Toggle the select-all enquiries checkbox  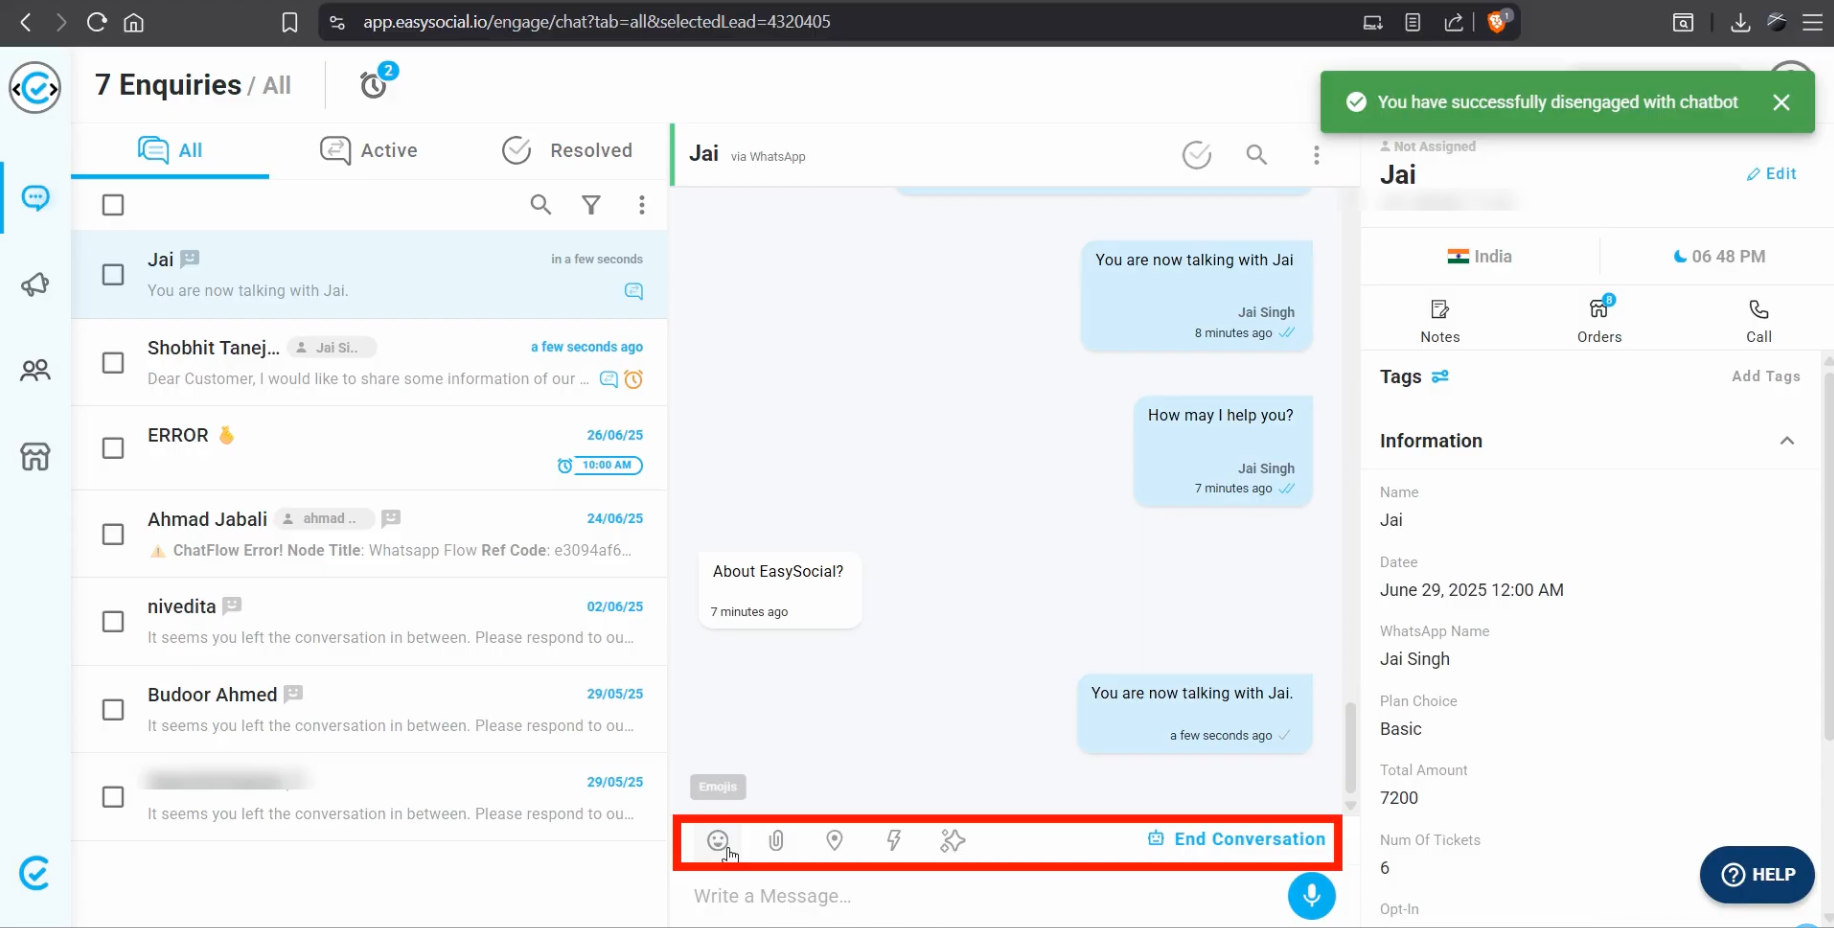tap(113, 205)
